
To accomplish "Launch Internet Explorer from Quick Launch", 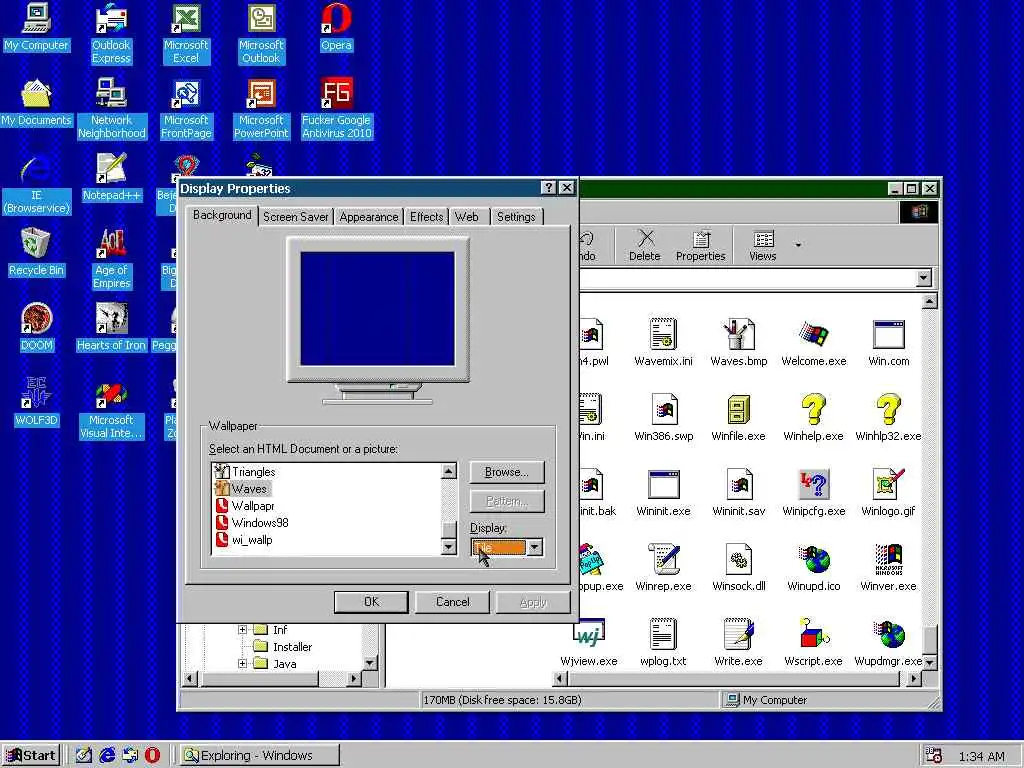I will [x=107, y=756].
